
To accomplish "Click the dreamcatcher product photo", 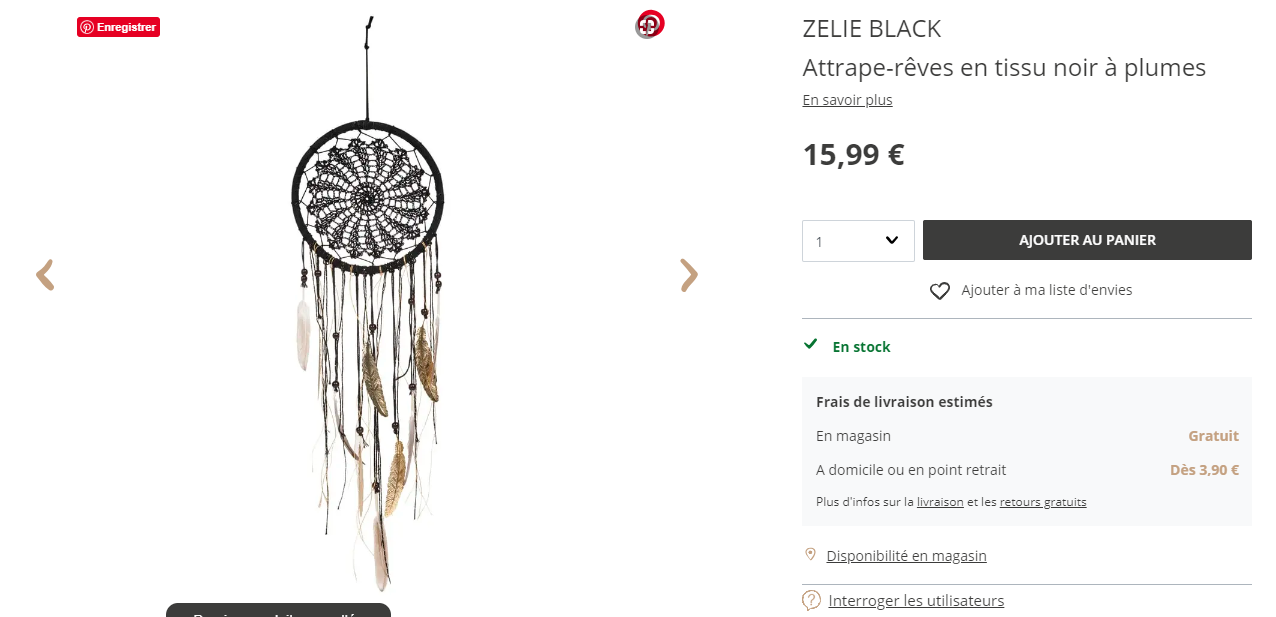I will (x=368, y=300).
